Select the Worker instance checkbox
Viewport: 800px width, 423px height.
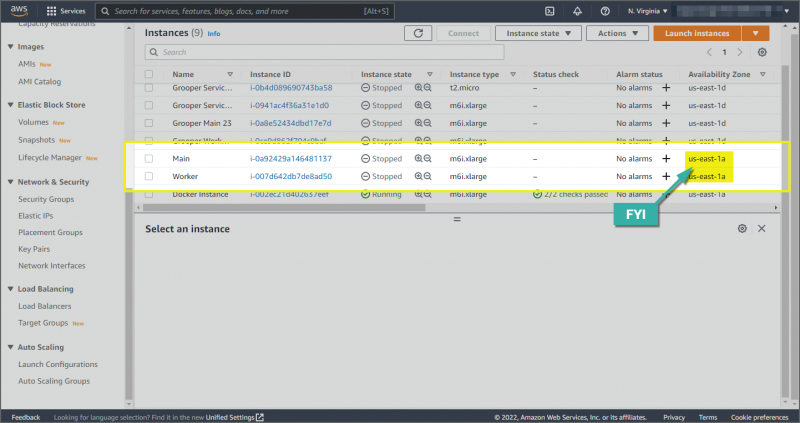[148, 176]
